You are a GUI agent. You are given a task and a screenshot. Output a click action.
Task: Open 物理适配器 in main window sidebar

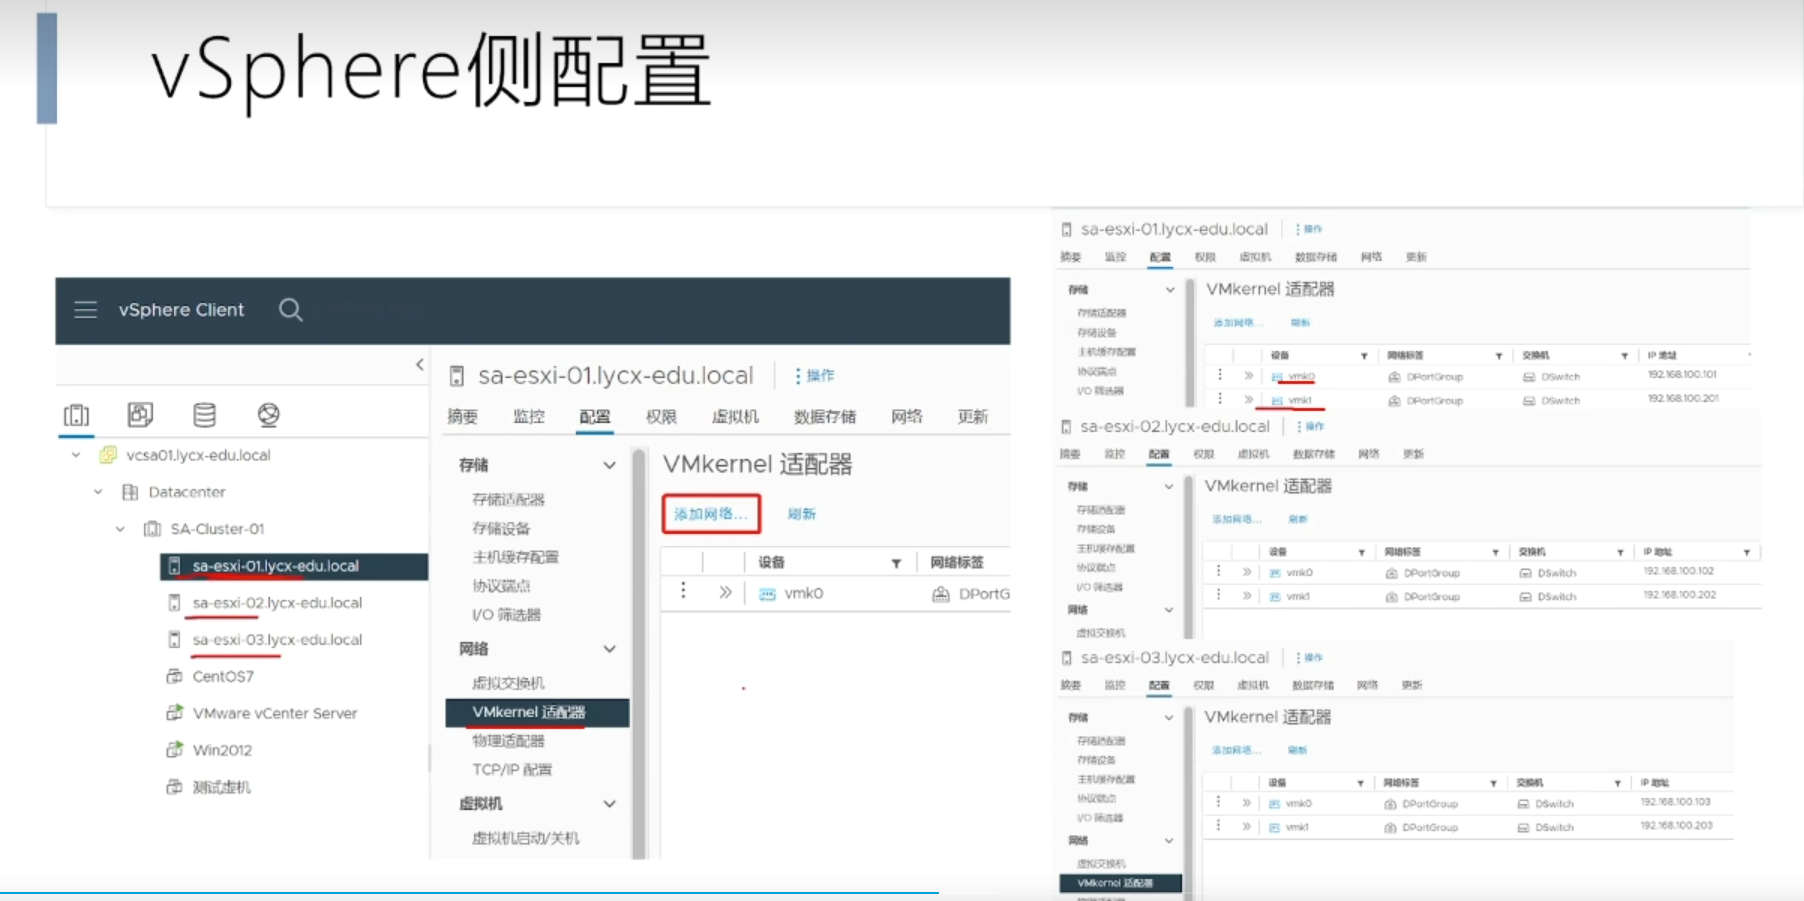[x=508, y=741]
